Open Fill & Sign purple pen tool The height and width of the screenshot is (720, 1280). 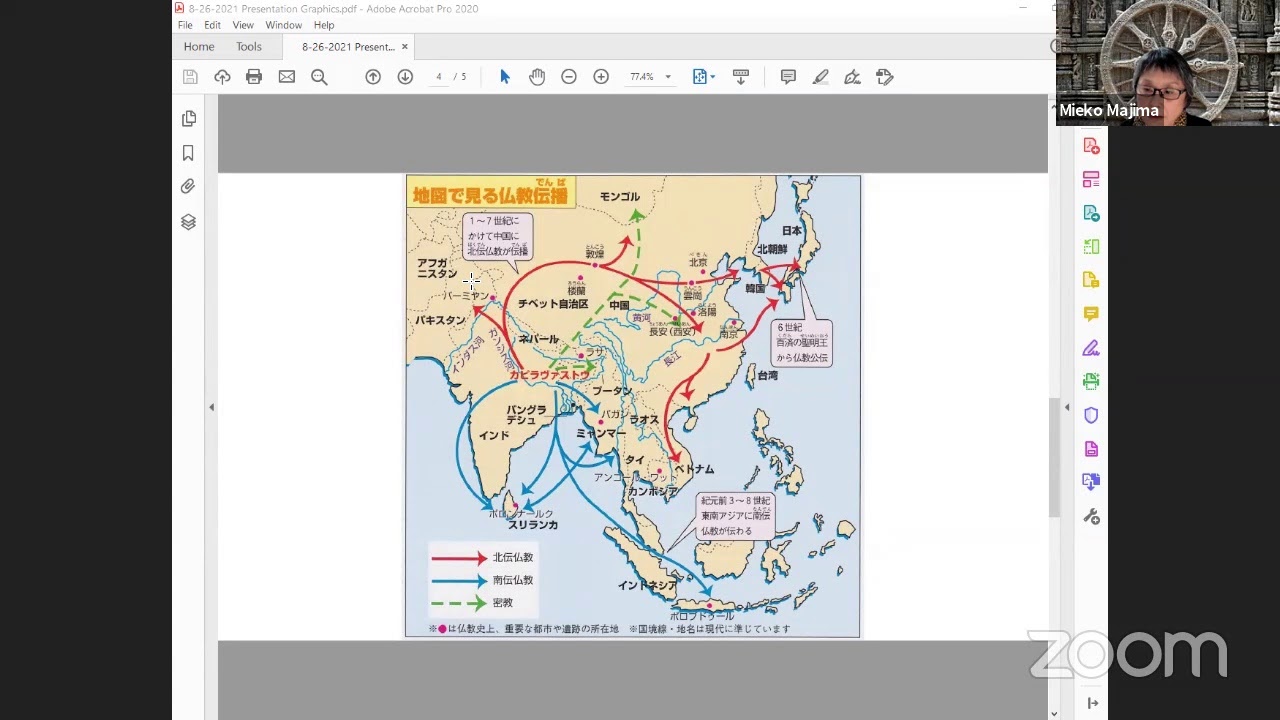click(x=1091, y=348)
